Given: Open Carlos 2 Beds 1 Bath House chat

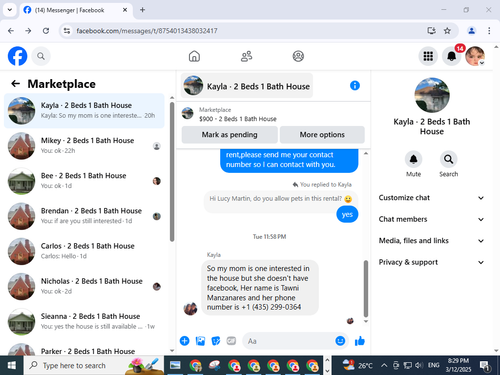Looking at the screenshot, I should (84, 251).
